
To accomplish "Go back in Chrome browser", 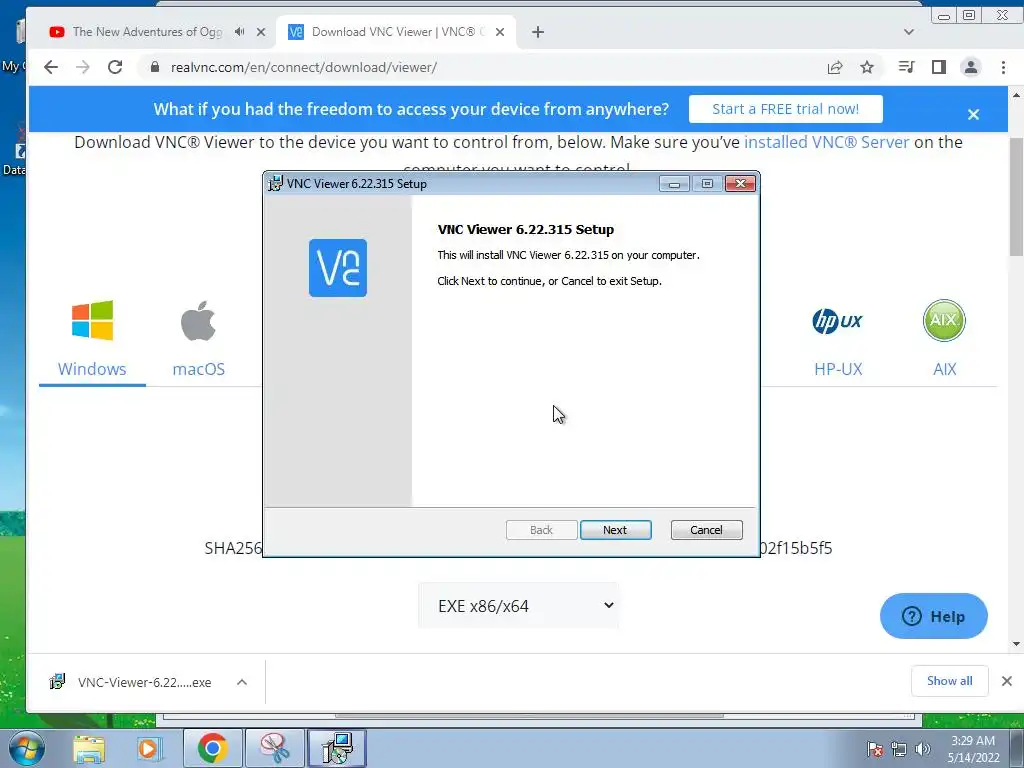I will tap(51, 67).
